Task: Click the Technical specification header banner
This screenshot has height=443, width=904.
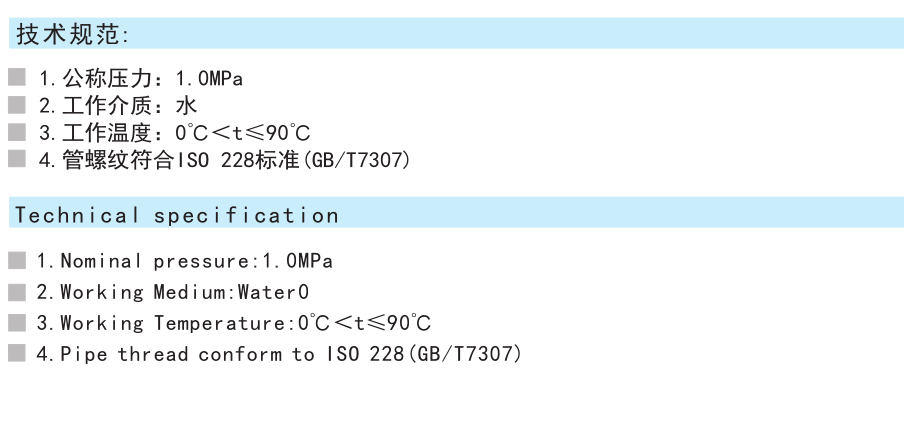Action: [456, 212]
